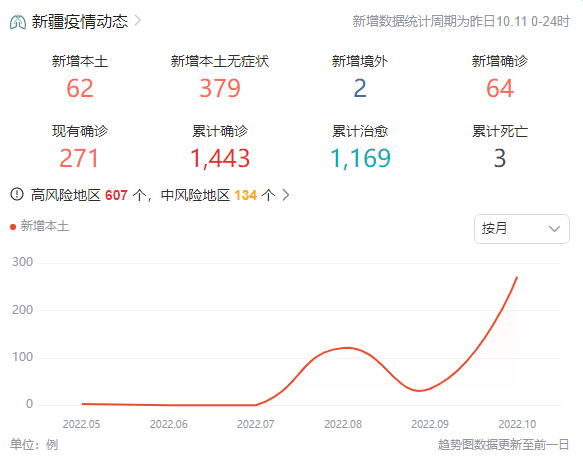
Task: Click the 新增本土 value 62
Action: [x=80, y=88]
